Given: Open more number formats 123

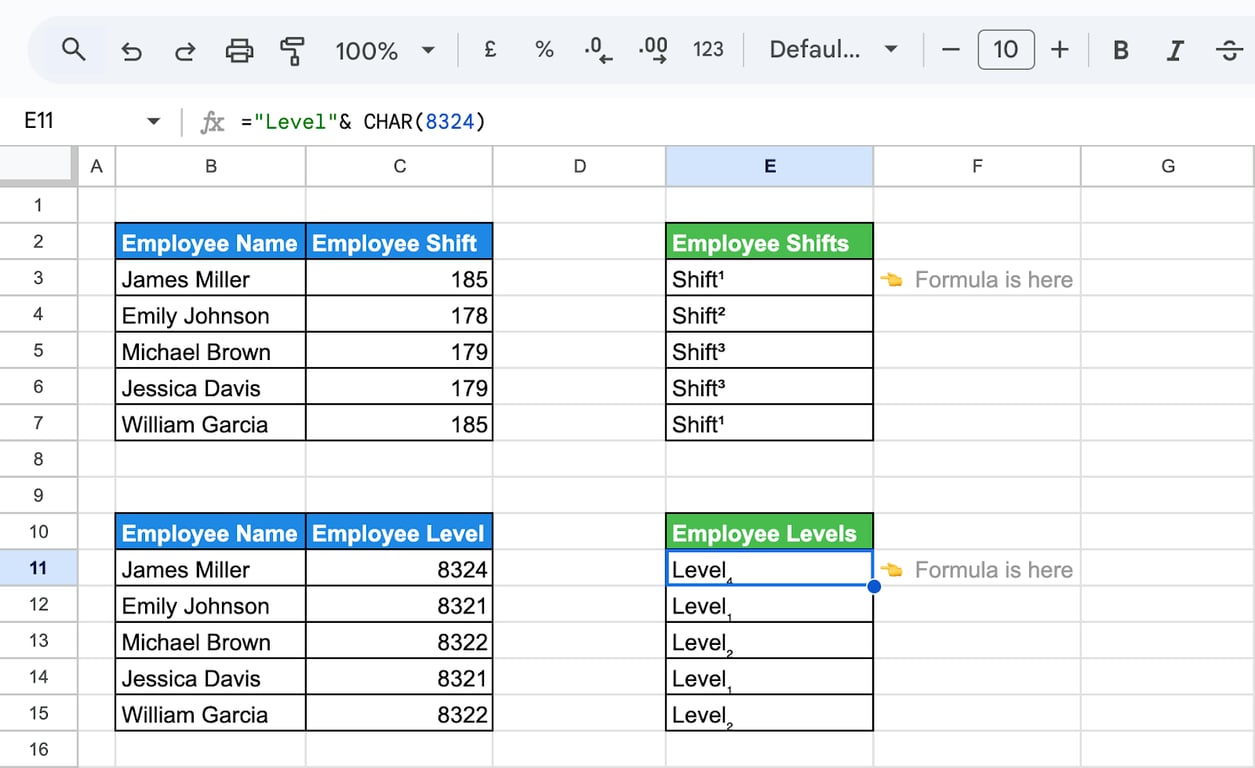Looking at the screenshot, I should pos(708,49).
